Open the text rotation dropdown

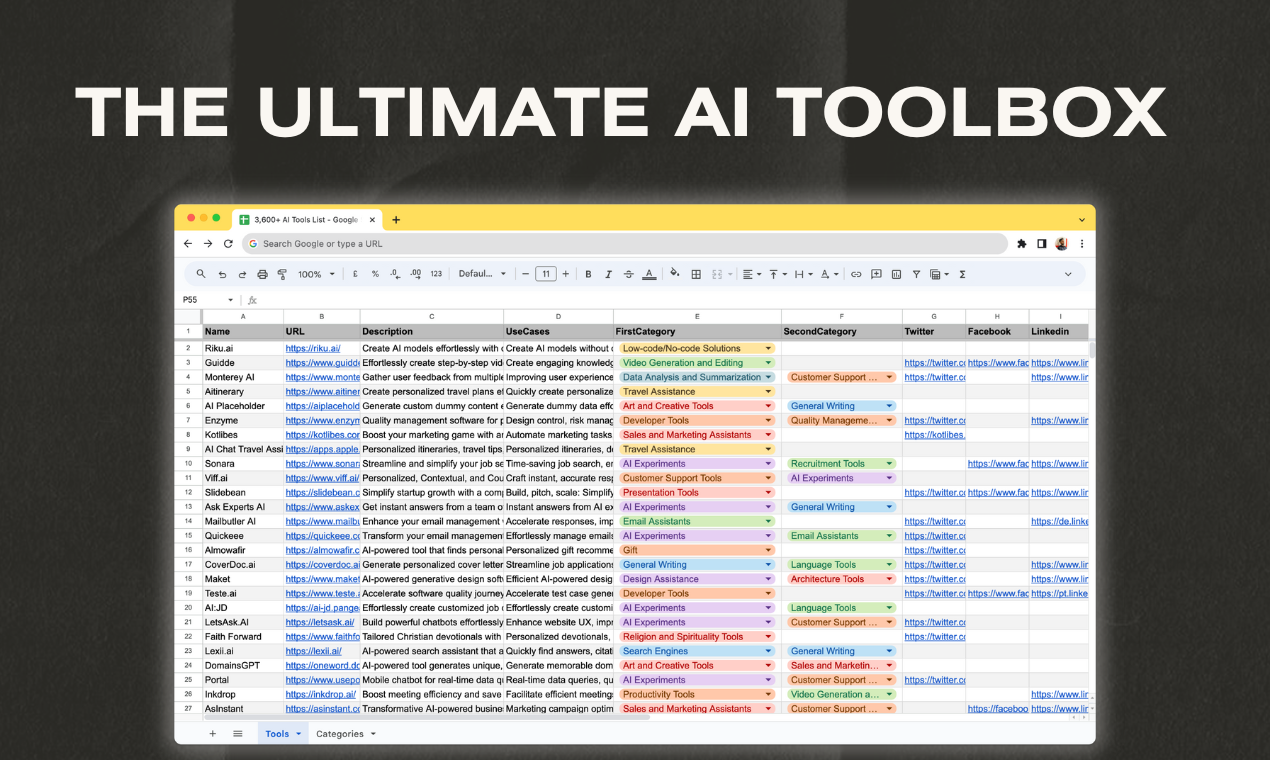point(830,274)
